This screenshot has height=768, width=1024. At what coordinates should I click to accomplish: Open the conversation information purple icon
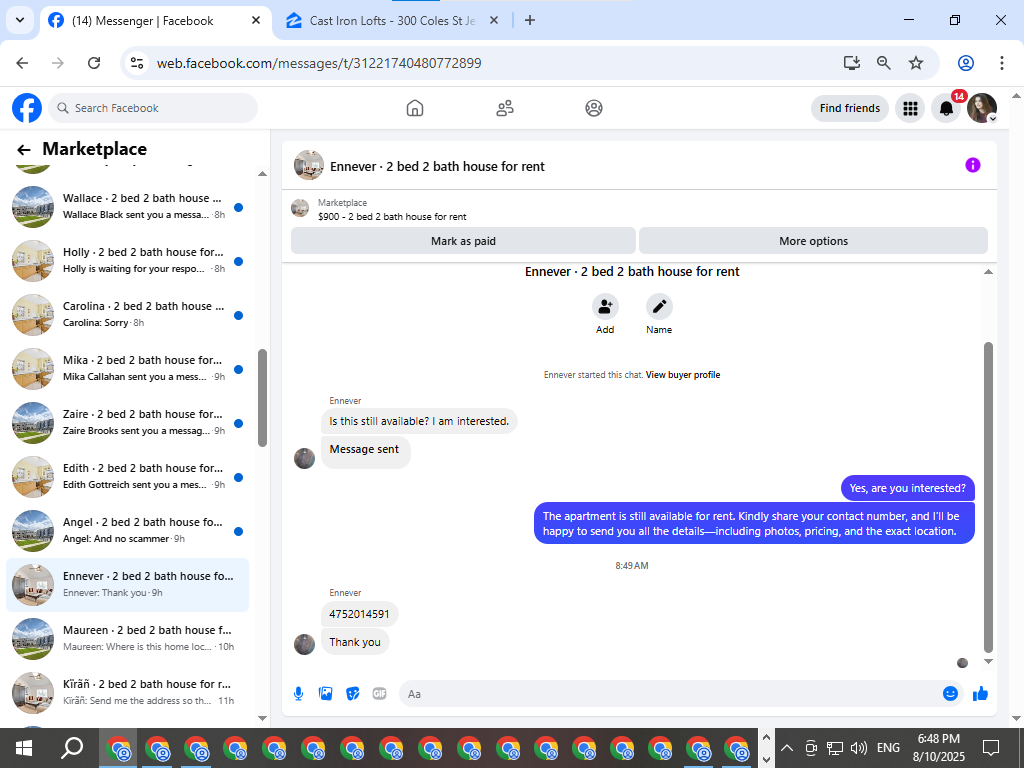[972, 165]
